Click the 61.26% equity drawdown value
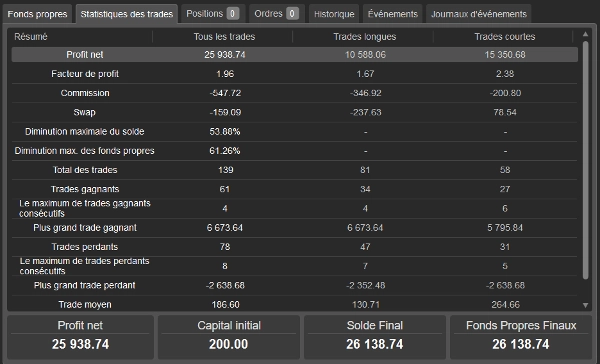 point(225,151)
